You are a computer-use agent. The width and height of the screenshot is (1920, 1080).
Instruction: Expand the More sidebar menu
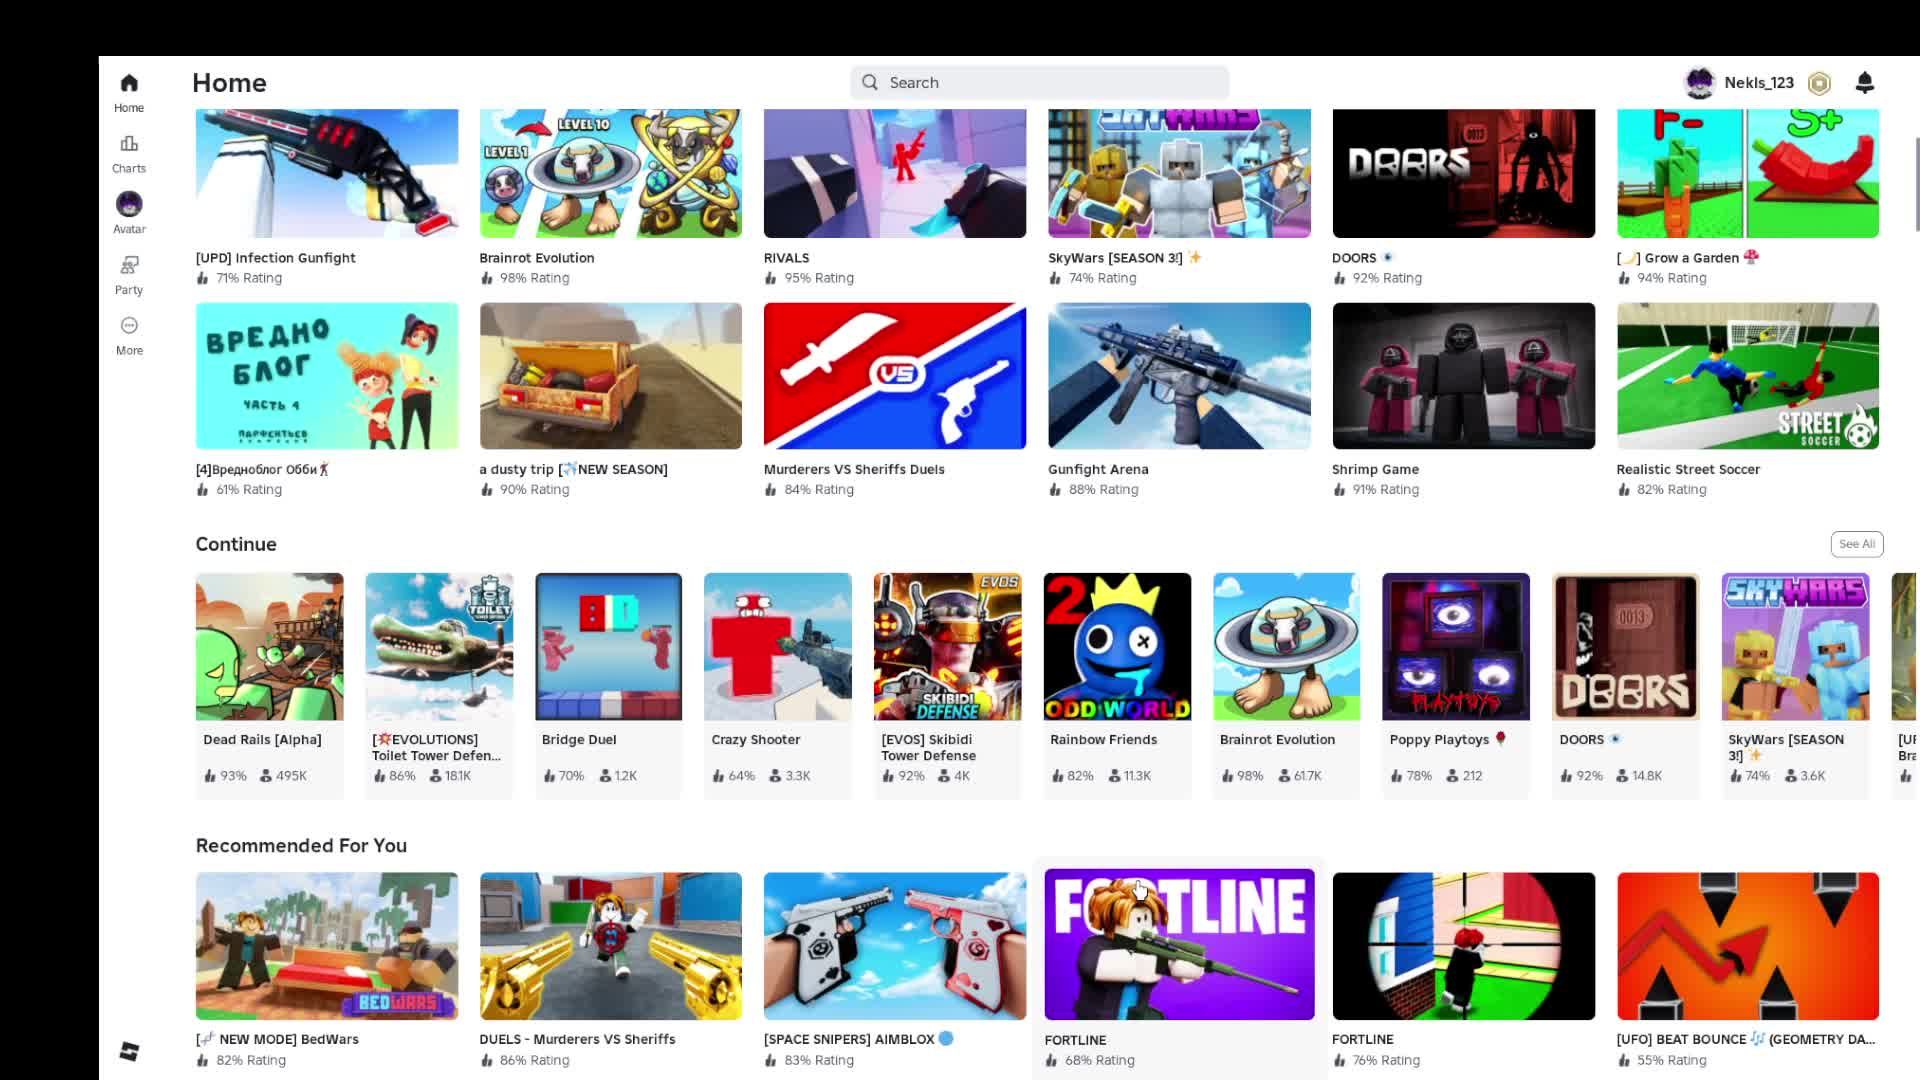point(129,327)
